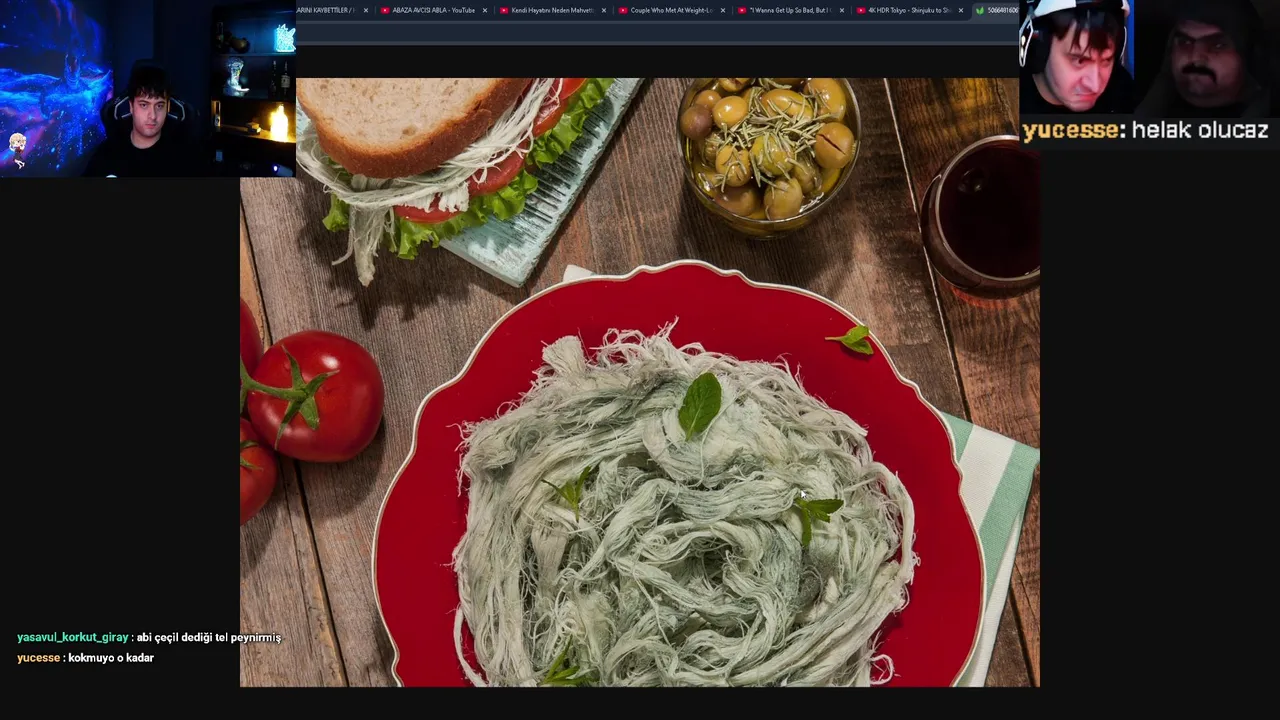Click the YouTube favicon on Kendi Hayatını tab

click(x=504, y=10)
